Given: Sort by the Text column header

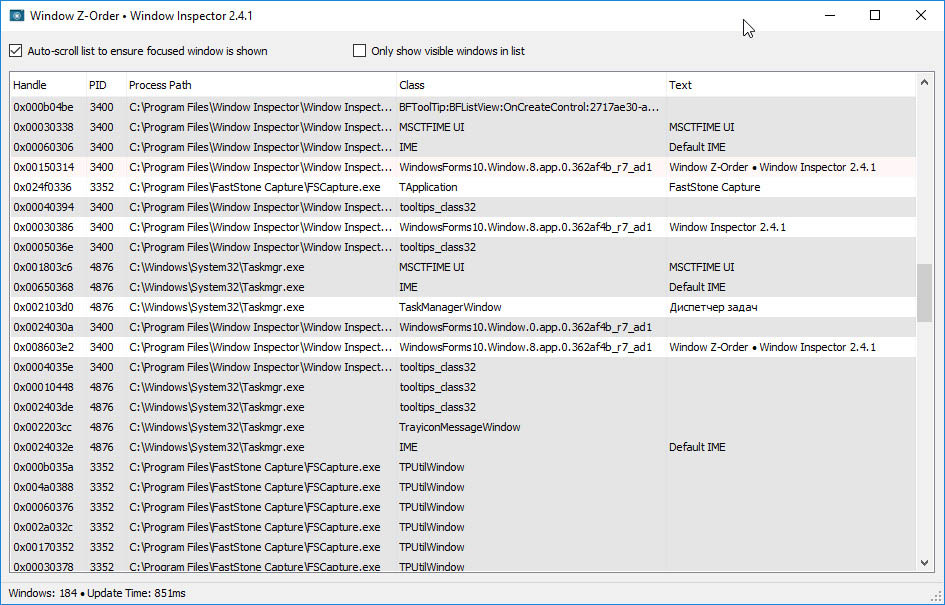Looking at the screenshot, I should pyautogui.click(x=790, y=85).
